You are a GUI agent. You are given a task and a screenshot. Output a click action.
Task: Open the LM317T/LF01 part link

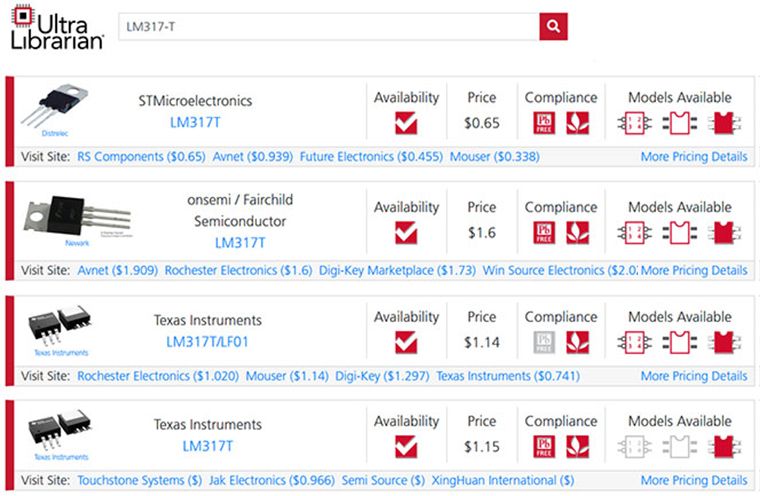(x=207, y=342)
